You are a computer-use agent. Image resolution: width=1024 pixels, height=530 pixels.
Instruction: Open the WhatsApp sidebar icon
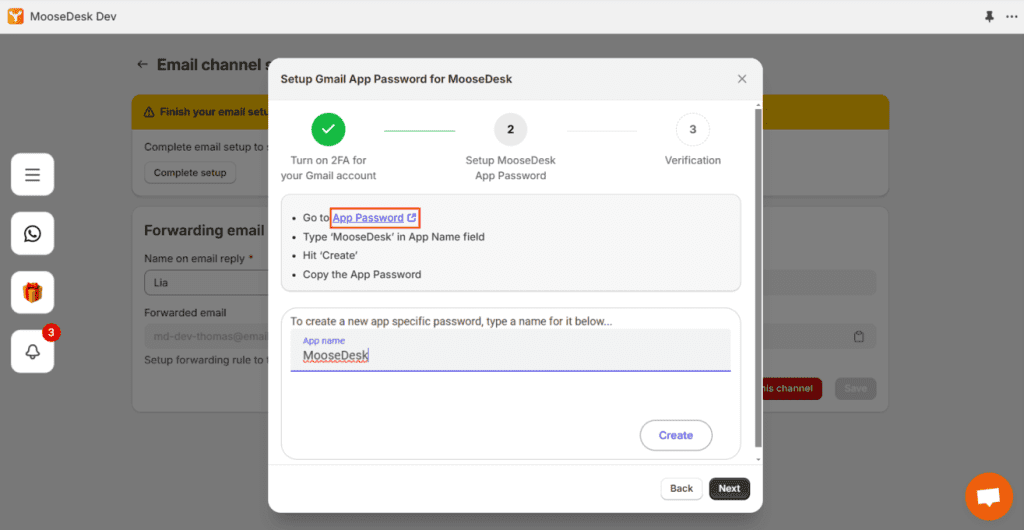coord(33,233)
